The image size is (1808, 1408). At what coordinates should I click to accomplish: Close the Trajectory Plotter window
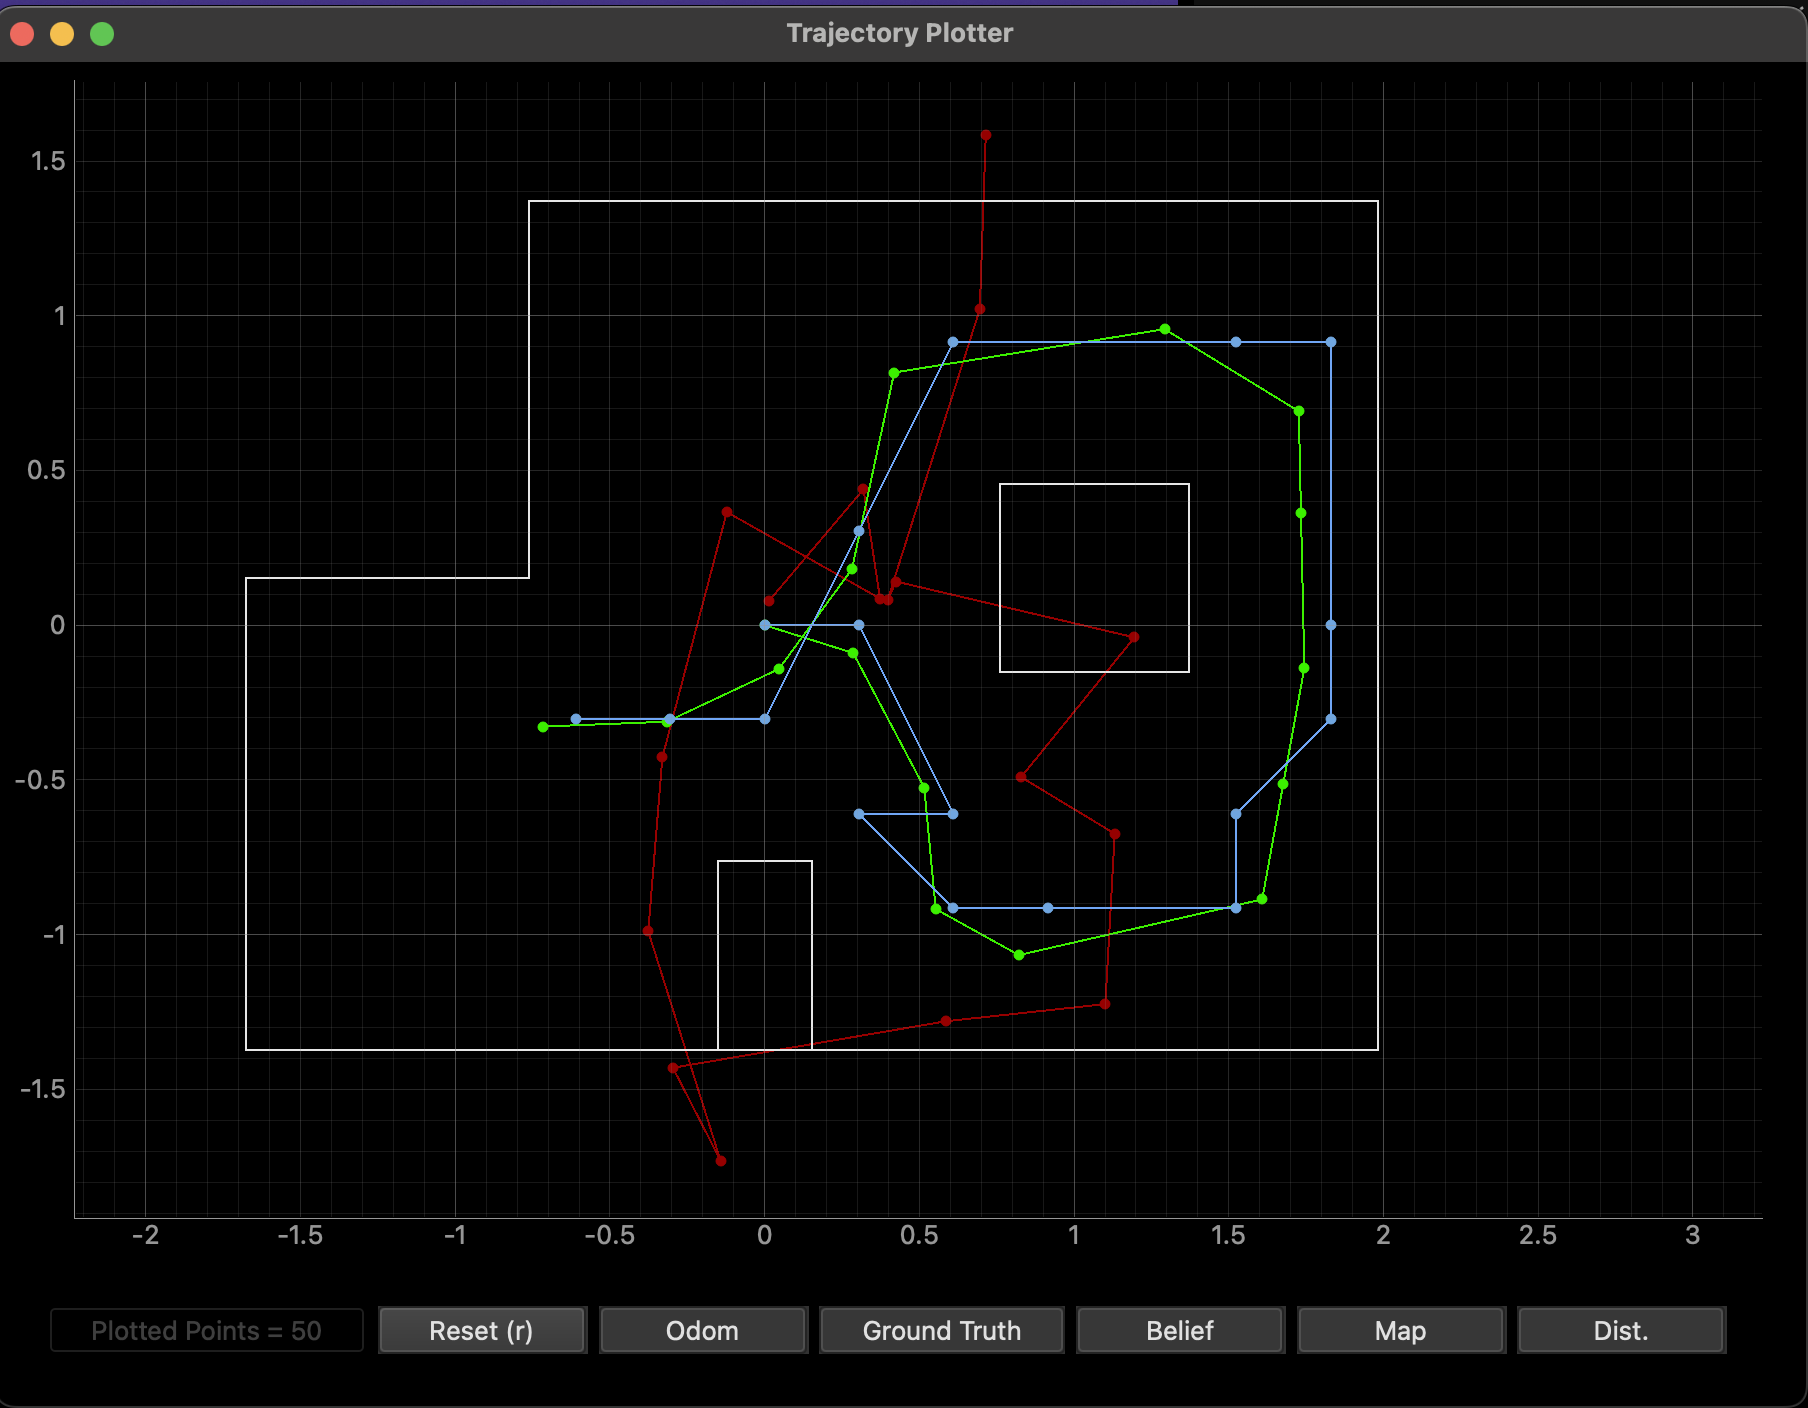pos(22,34)
